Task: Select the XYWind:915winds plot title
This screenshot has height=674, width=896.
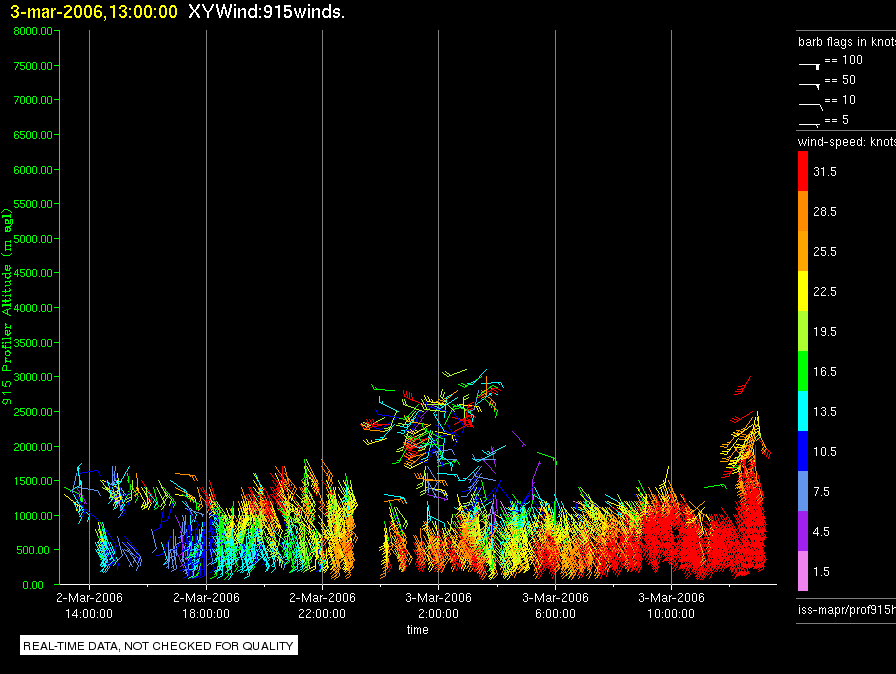Action: 266,12
